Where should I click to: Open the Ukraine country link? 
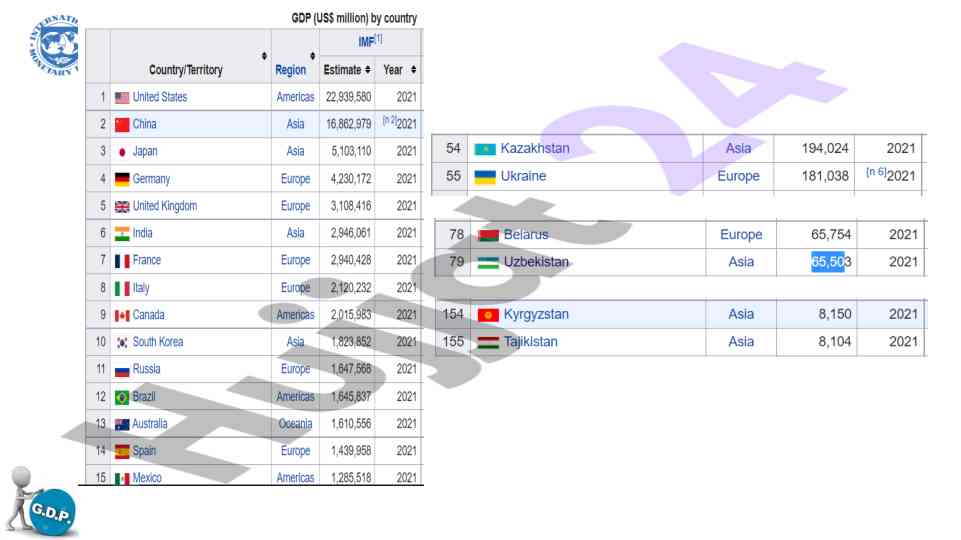(x=523, y=176)
